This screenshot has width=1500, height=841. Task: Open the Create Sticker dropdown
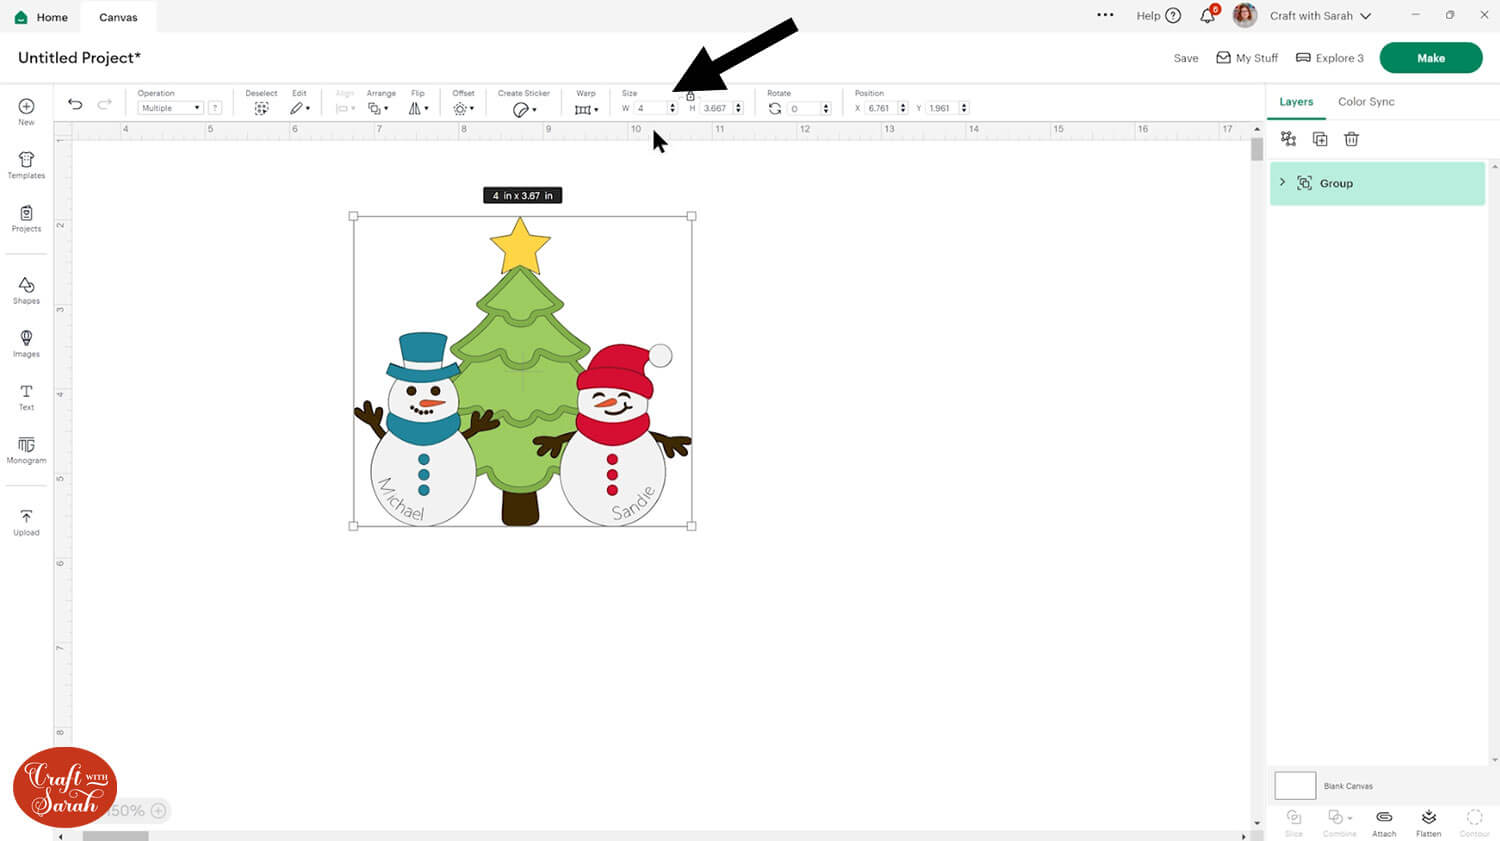524,109
